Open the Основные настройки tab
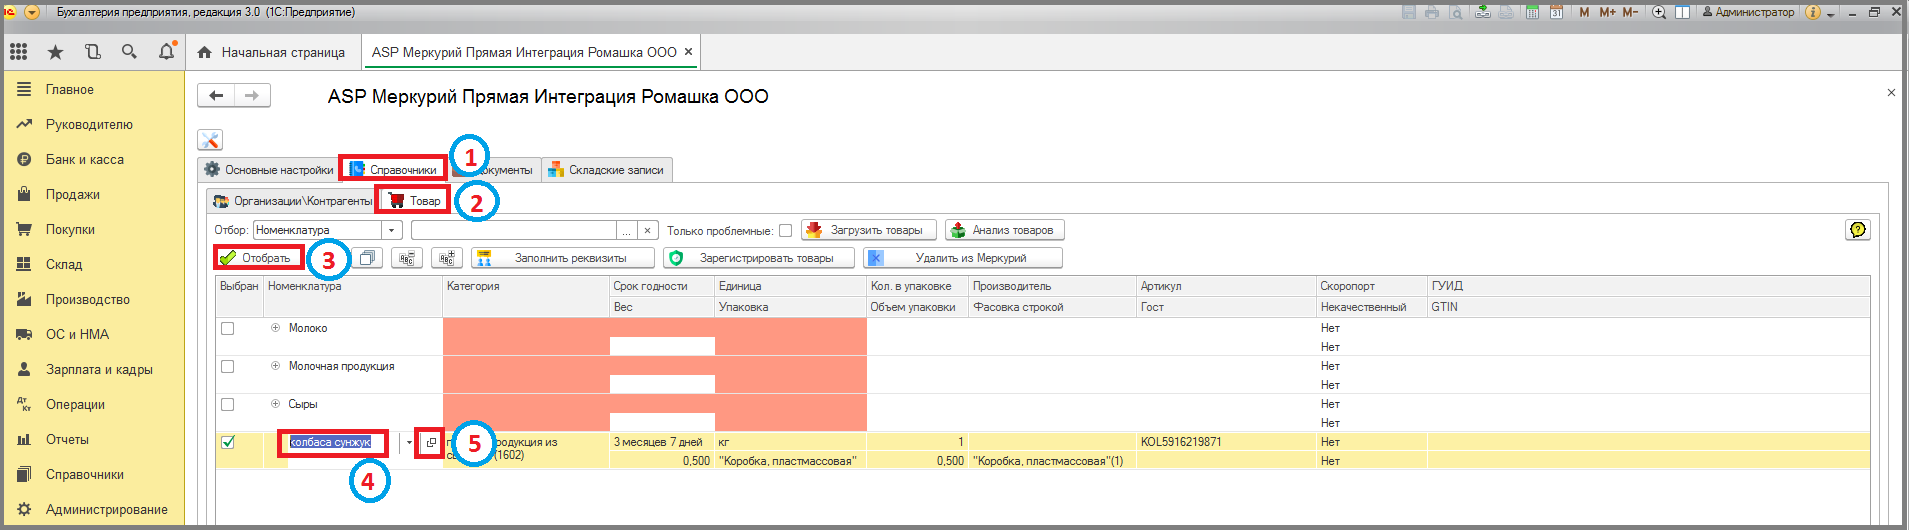Screen dimensions: 1909x530 pos(268,170)
